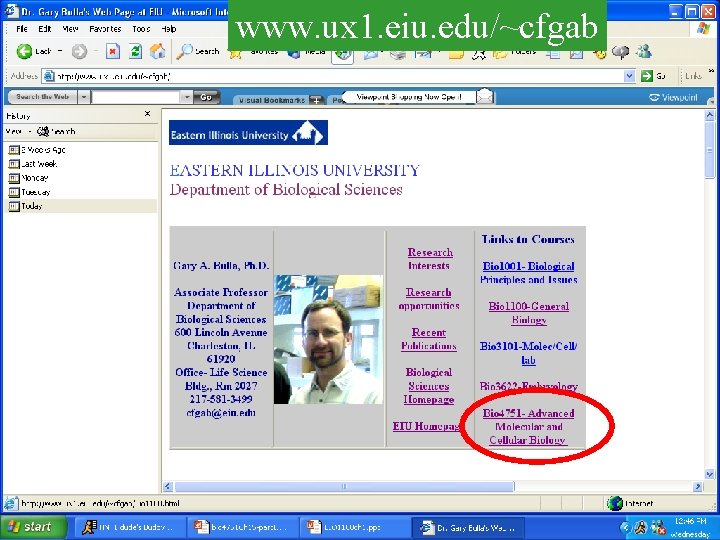This screenshot has height=540, width=720.
Task: Click the Search the Web button
Action: (x=42, y=97)
